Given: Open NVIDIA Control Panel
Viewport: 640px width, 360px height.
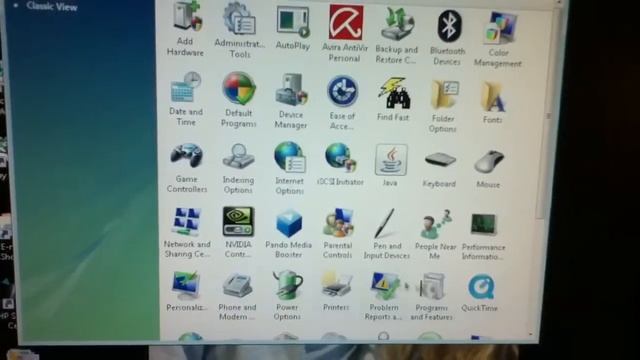Looking at the screenshot, I should pyautogui.click(x=238, y=222).
